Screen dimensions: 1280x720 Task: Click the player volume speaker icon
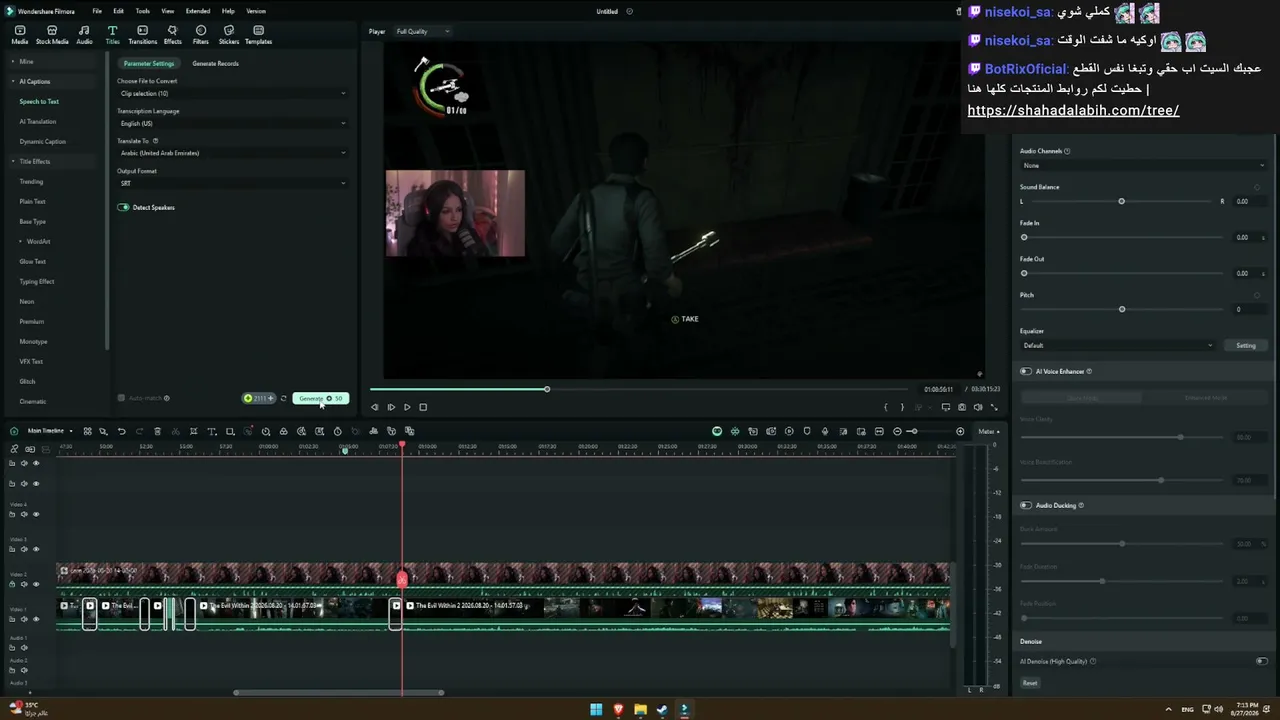[978, 407]
